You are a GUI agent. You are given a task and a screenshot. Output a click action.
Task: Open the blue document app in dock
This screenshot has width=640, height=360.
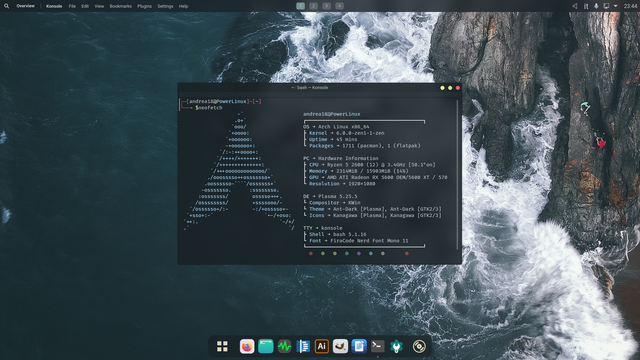[x=359, y=347]
